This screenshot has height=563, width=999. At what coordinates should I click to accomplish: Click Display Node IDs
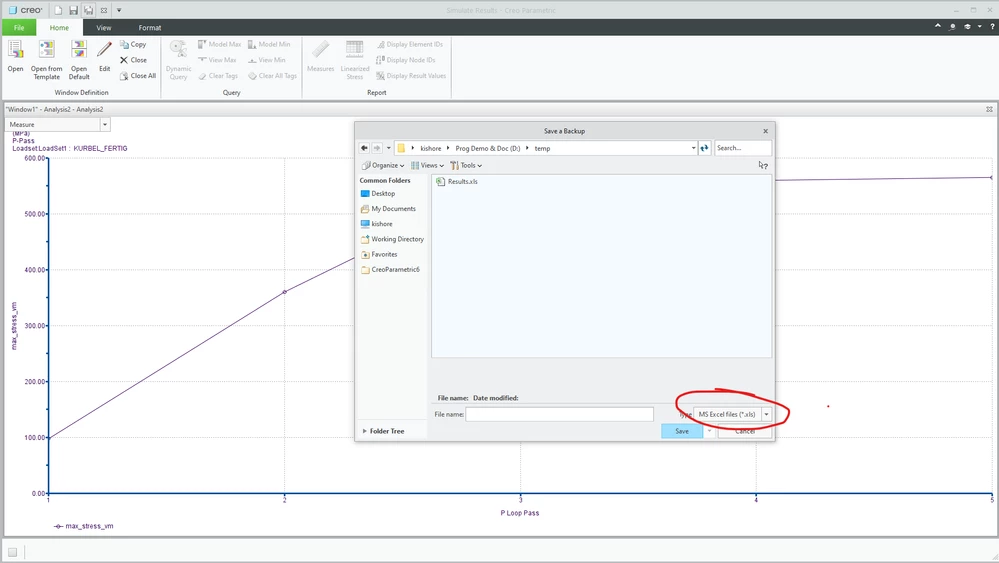point(406,60)
